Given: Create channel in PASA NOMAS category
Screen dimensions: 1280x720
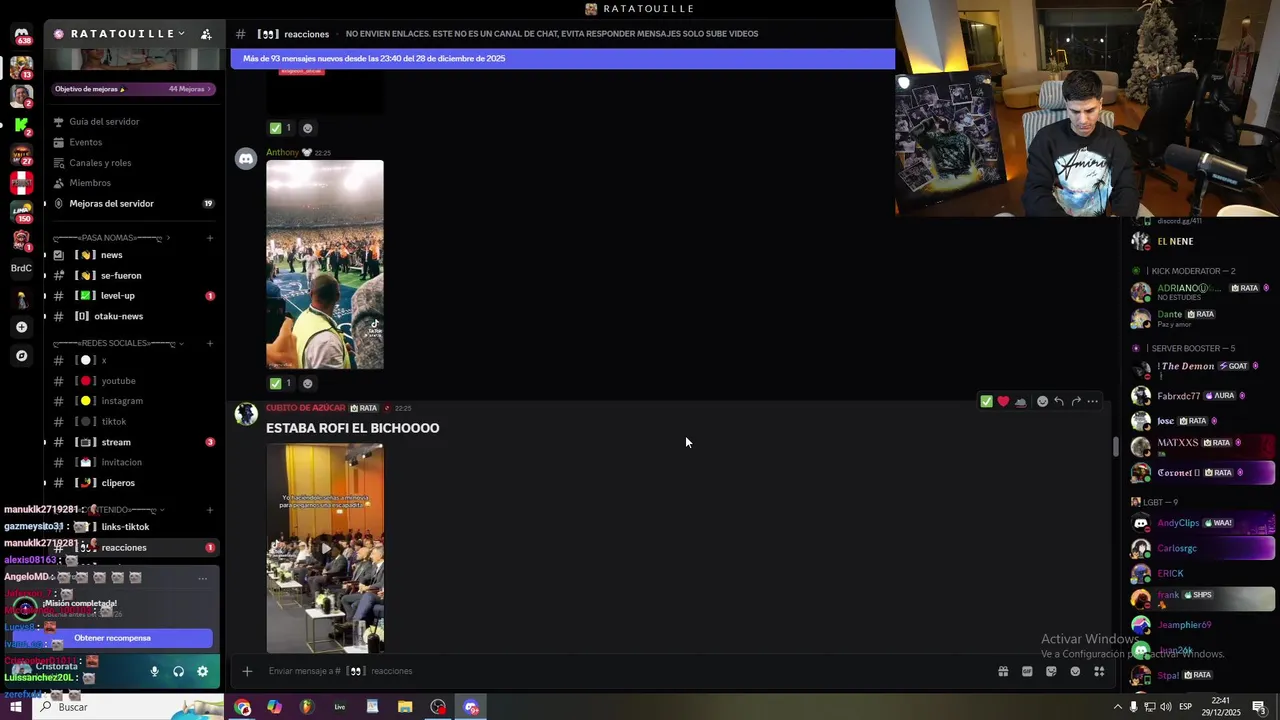Looking at the screenshot, I should click(x=210, y=238).
